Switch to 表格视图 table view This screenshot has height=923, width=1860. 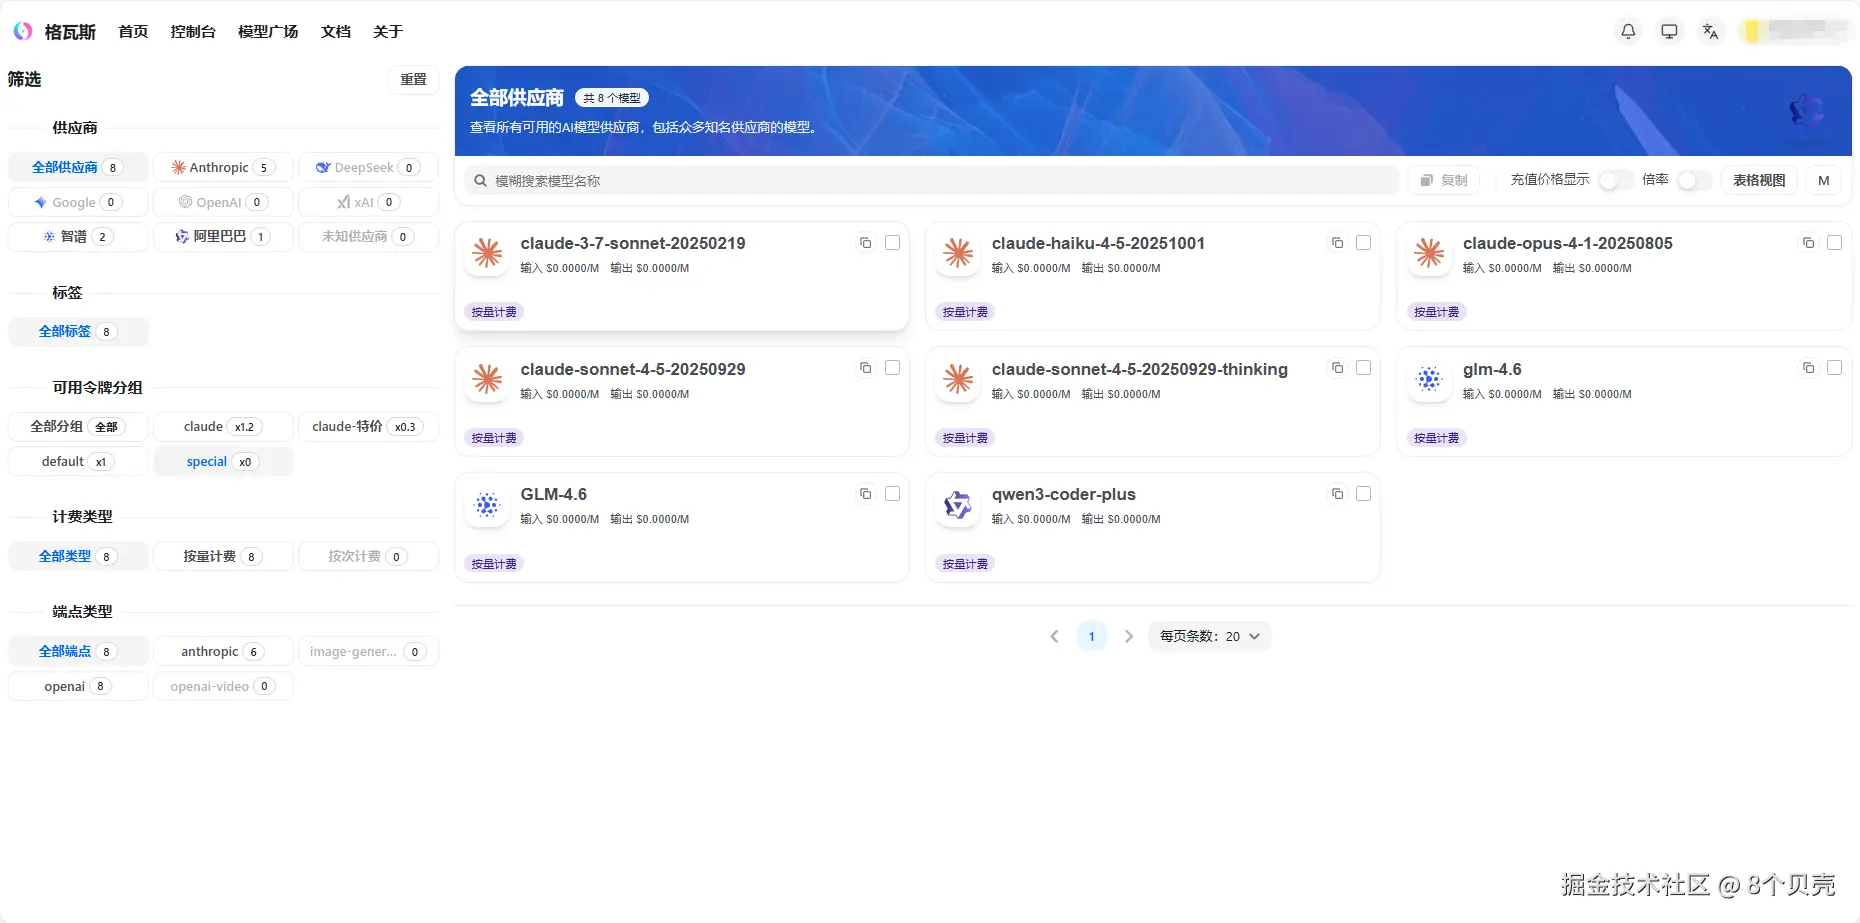(1759, 180)
